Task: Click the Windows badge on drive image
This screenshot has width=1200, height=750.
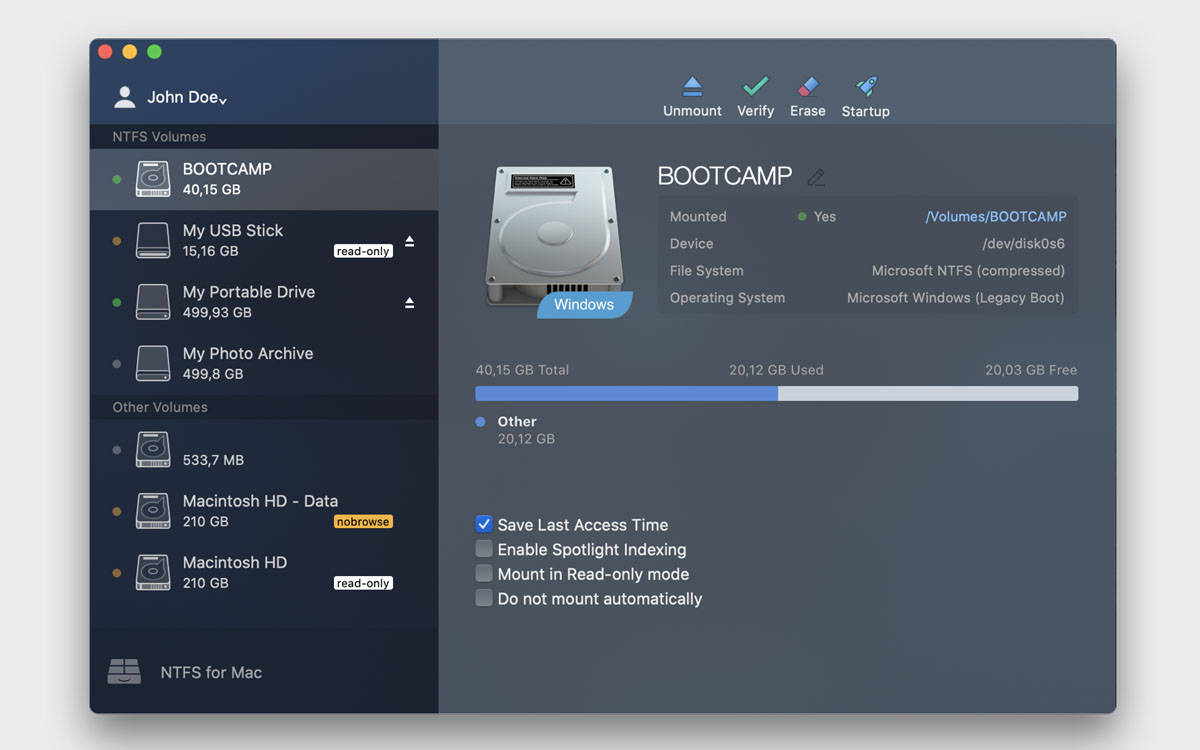Action: (x=584, y=305)
